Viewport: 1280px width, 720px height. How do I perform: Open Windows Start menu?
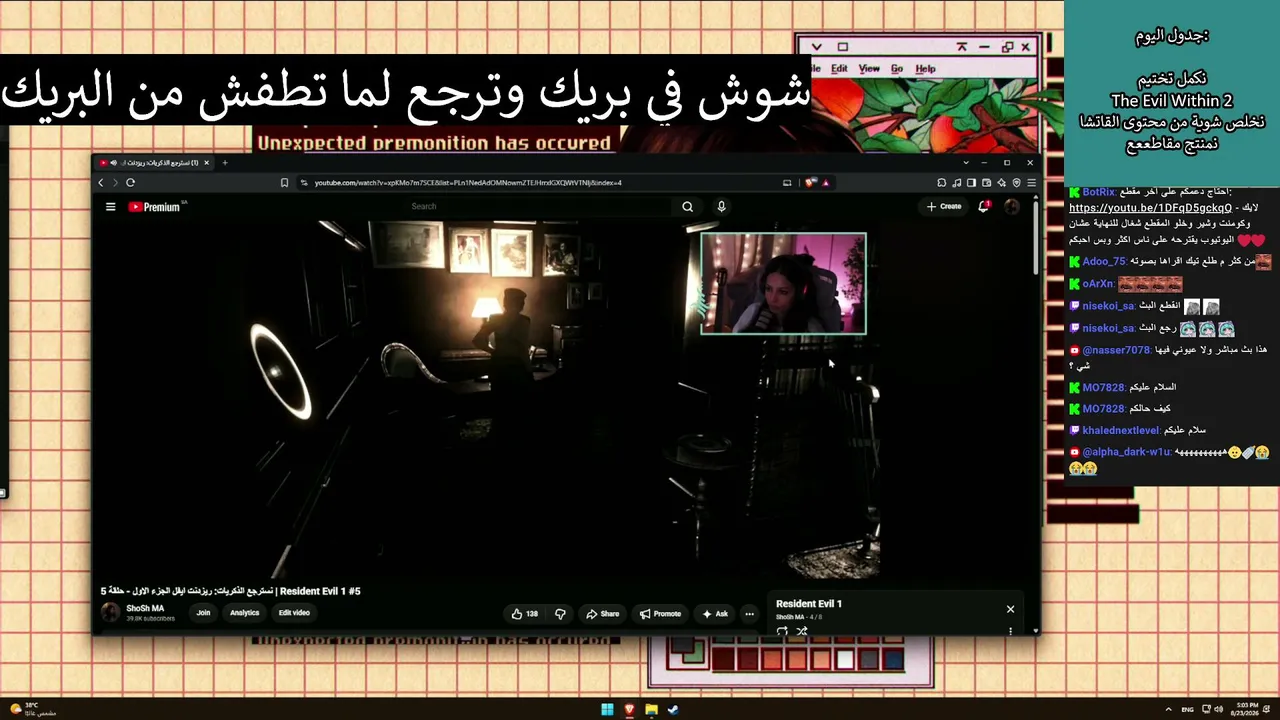[607, 710]
